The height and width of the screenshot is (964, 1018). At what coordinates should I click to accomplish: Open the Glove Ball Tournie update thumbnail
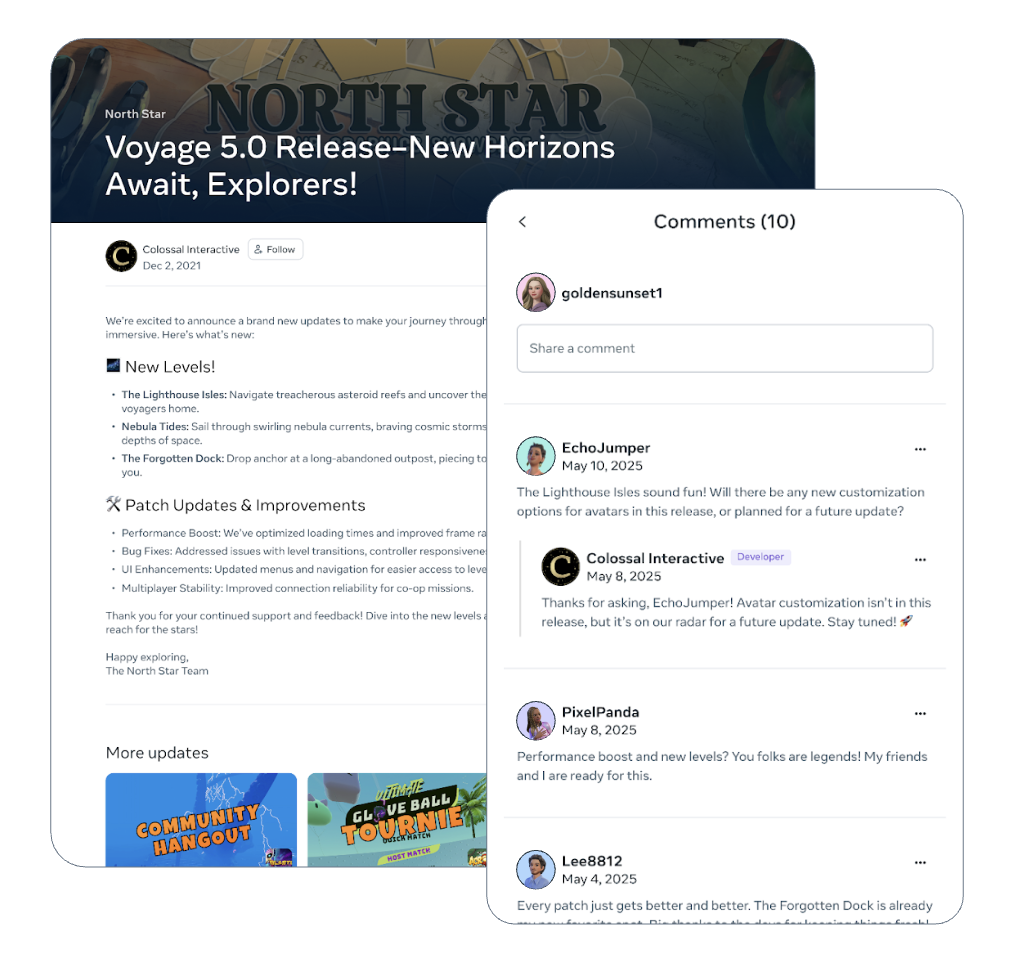(397, 820)
